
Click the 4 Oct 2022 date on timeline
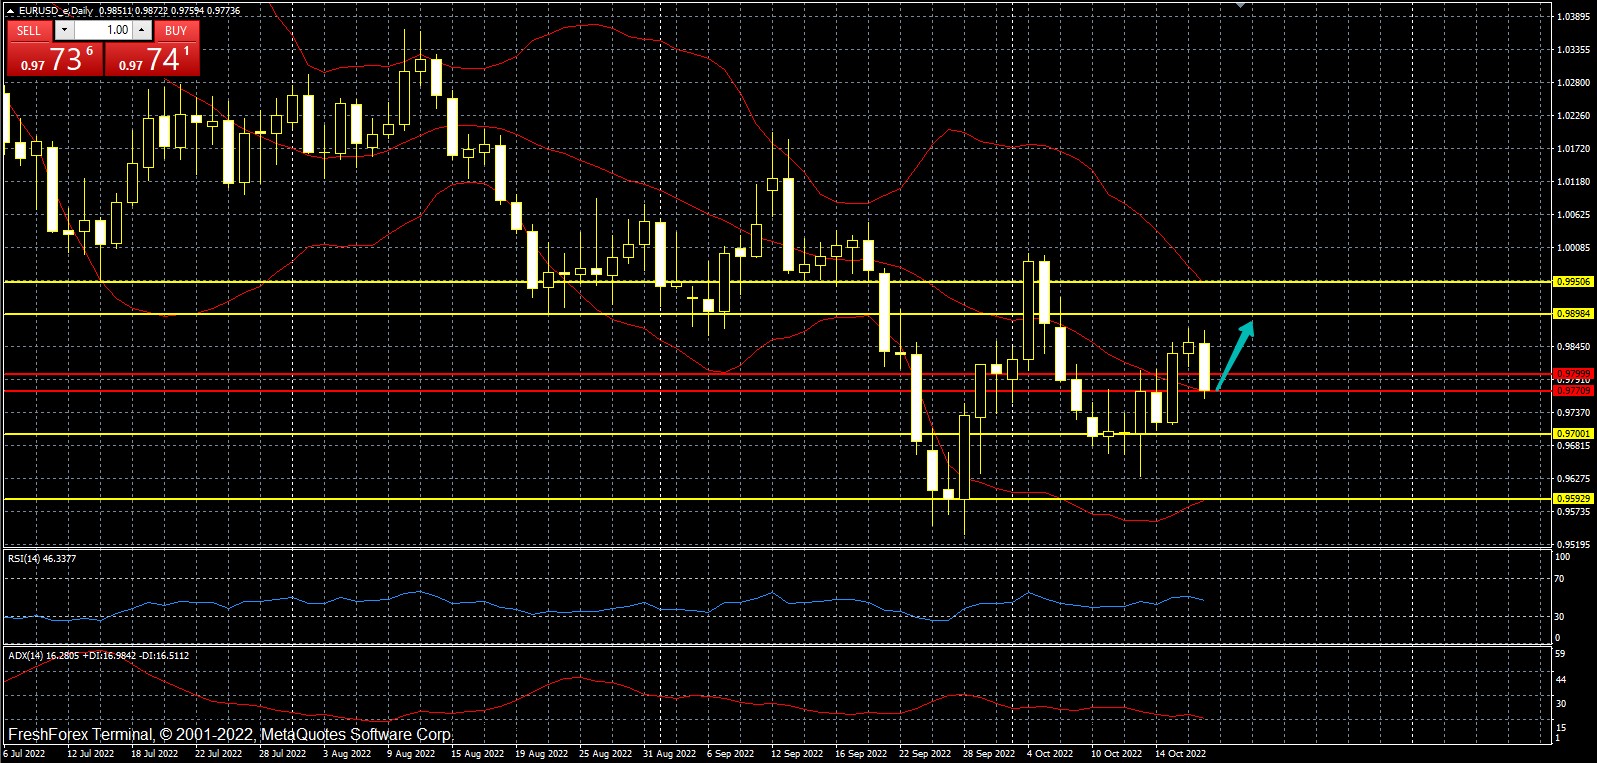(1050, 754)
